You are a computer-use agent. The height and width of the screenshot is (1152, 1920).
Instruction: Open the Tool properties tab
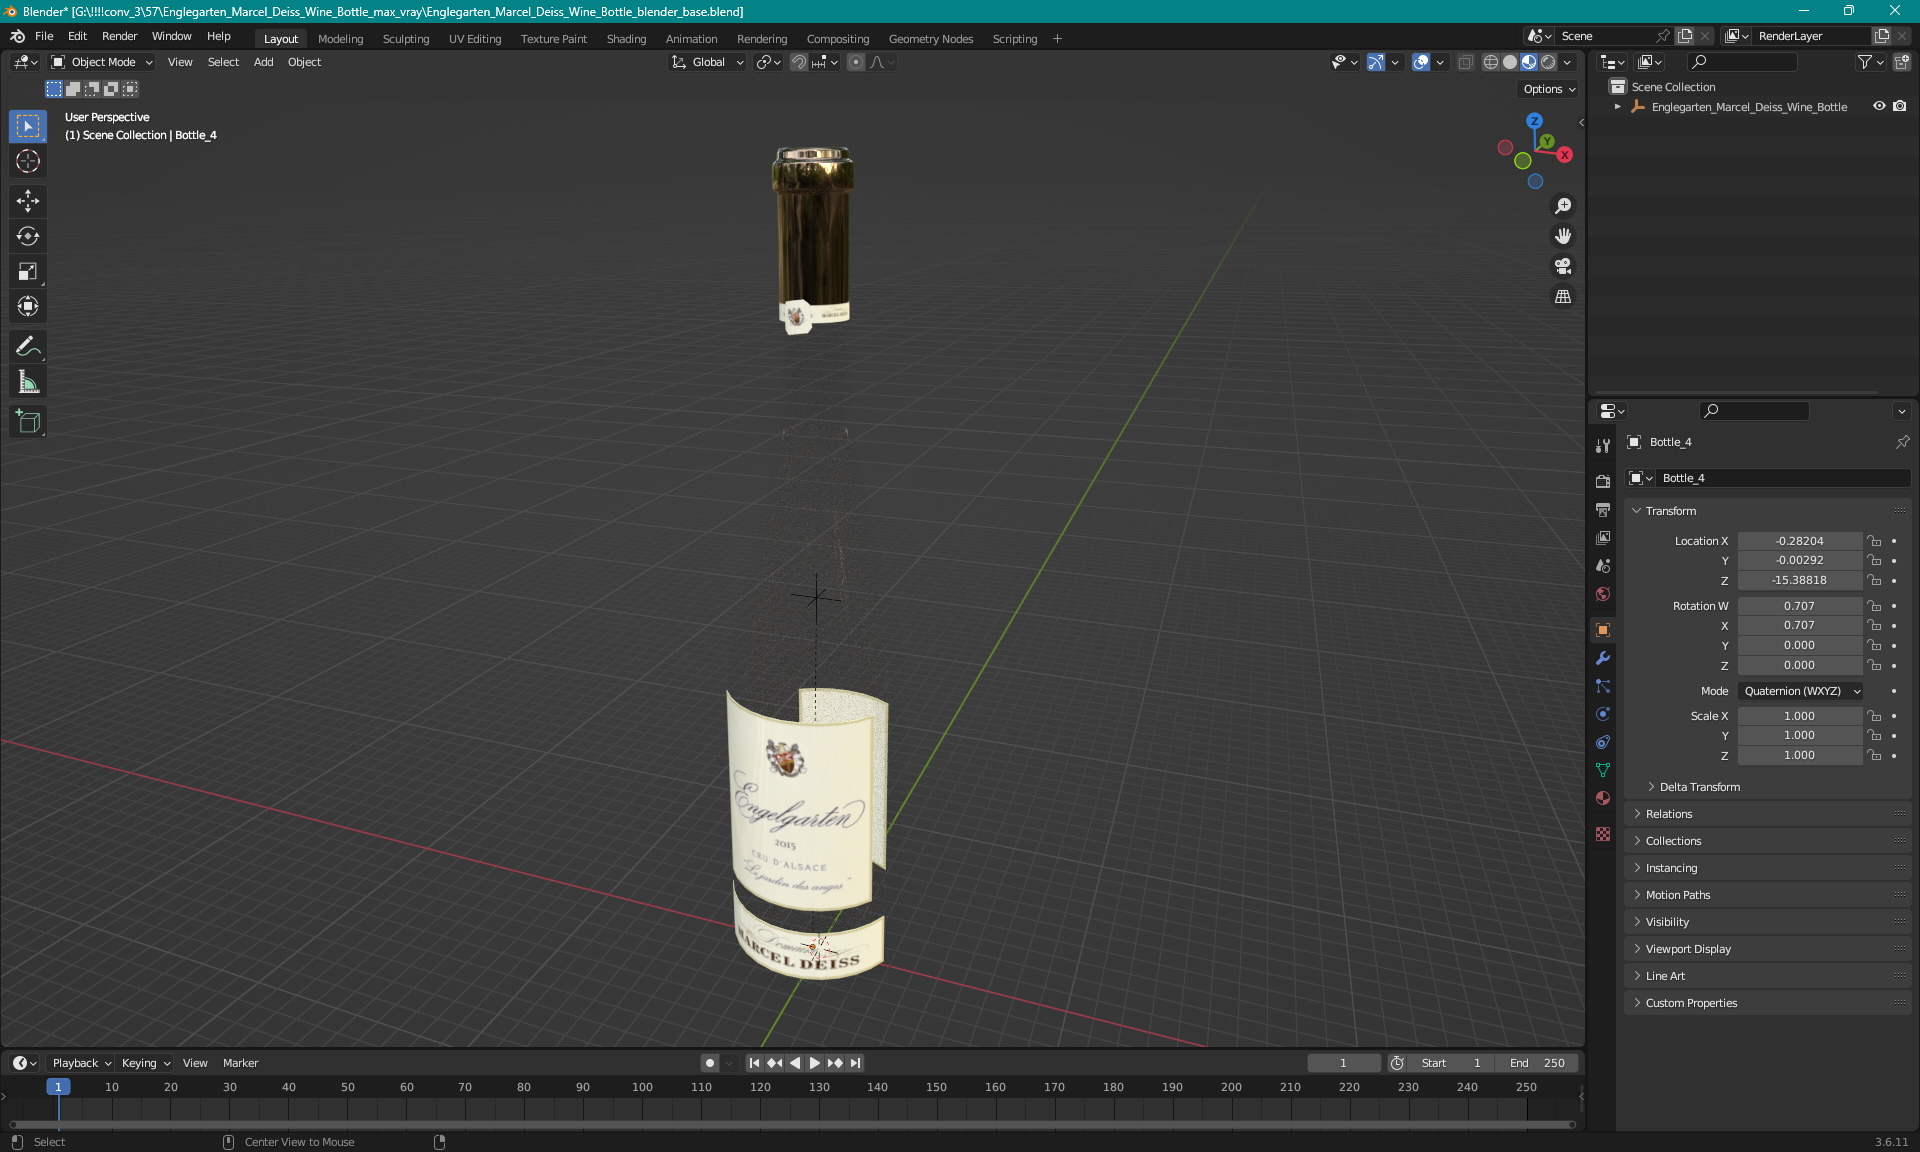[1603, 445]
